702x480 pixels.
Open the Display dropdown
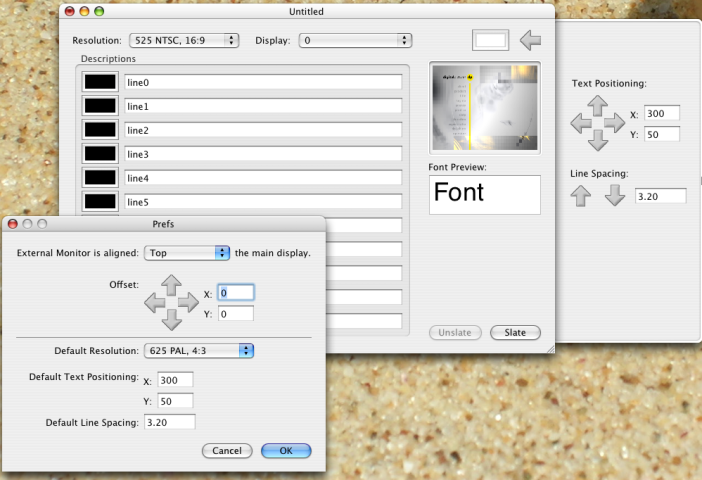point(355,40)
